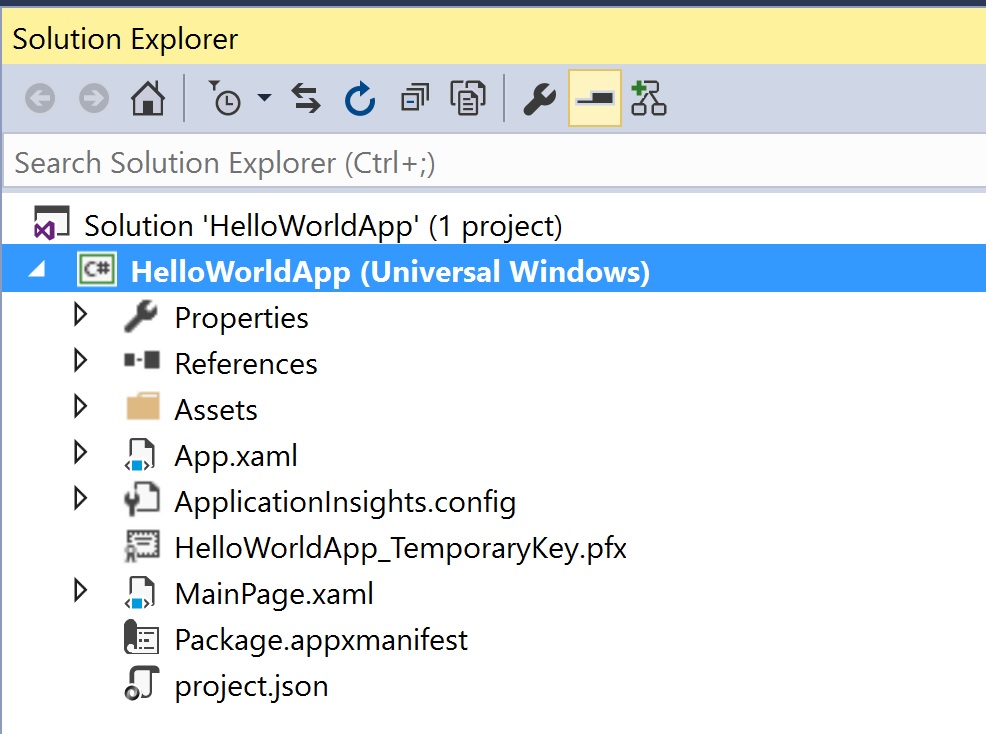Expand the Properties node

(x=80, y=314)
